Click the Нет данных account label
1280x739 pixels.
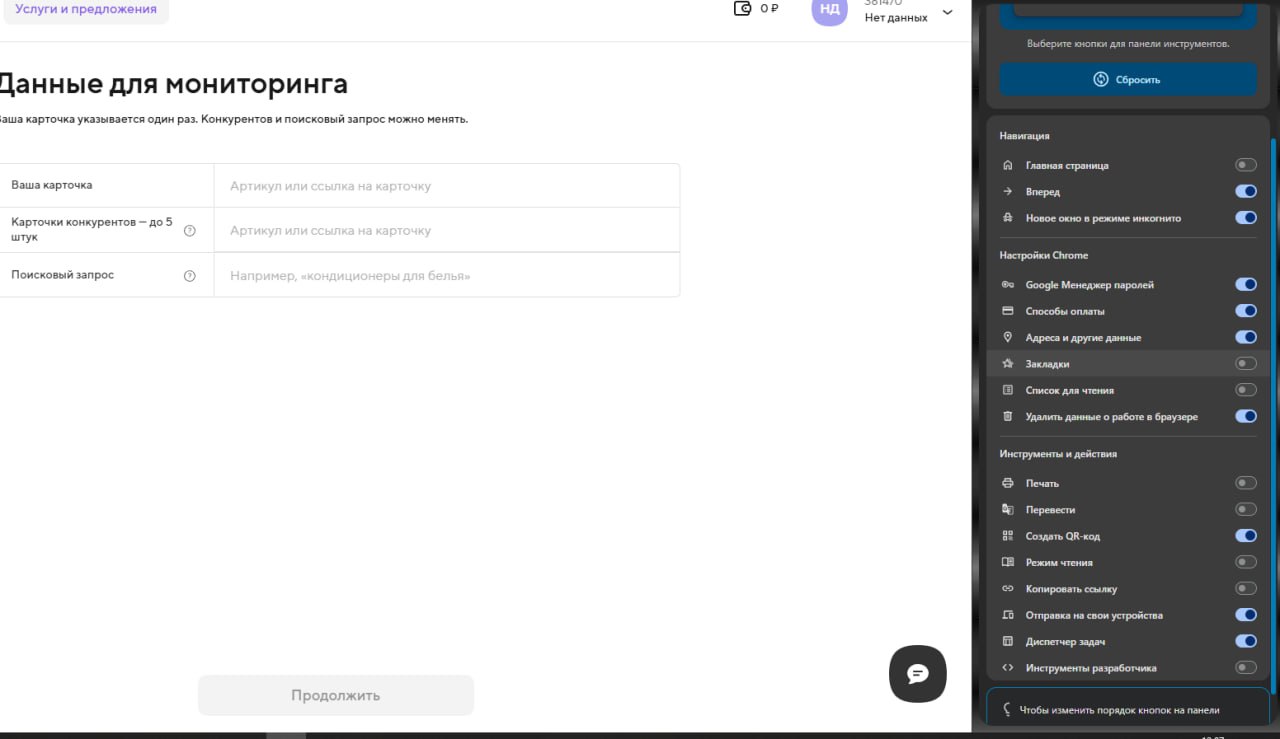point(896,17)
